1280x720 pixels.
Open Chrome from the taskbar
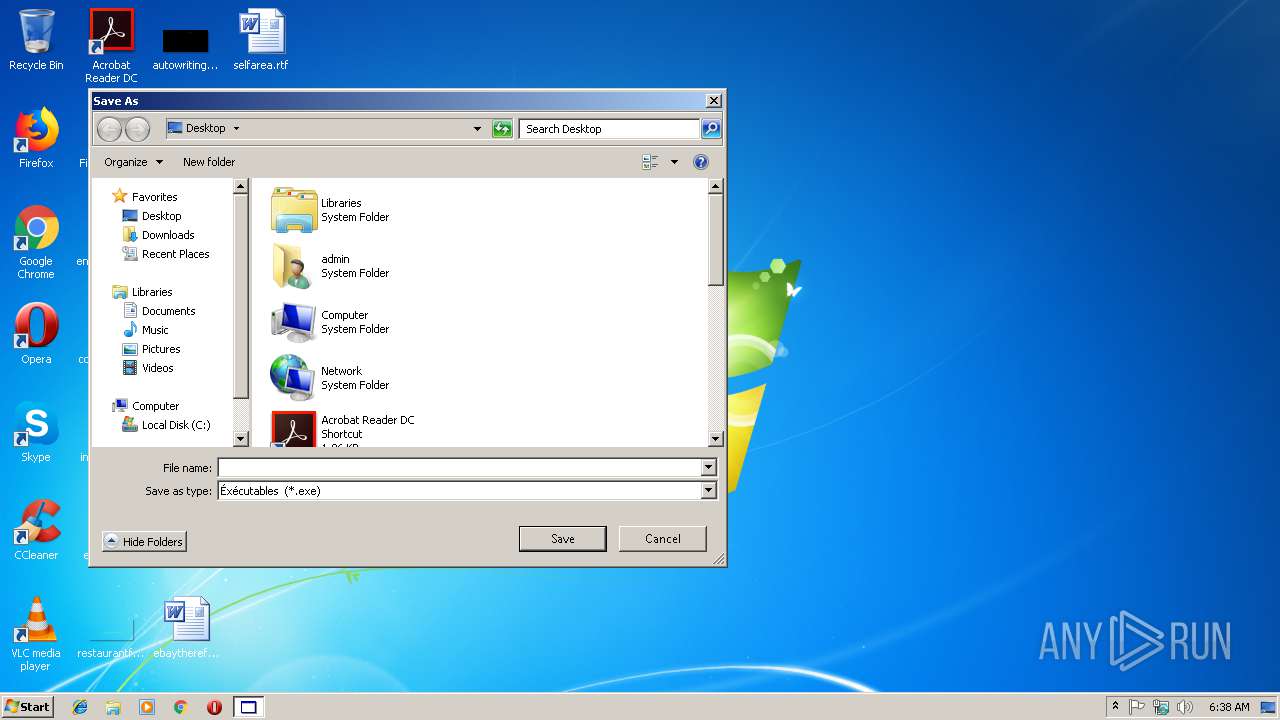coord(181,707)
